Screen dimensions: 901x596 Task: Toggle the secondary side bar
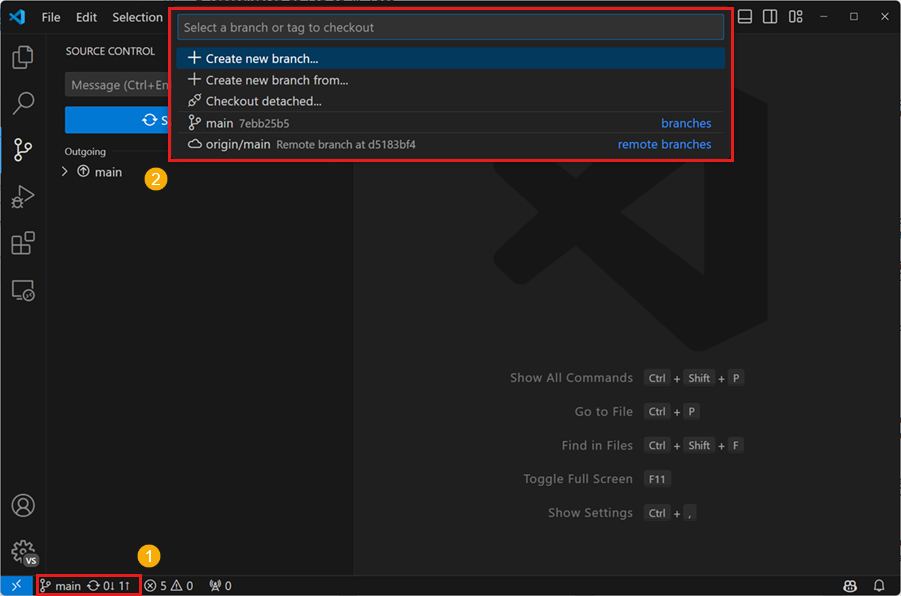click(x=770, y=16)
